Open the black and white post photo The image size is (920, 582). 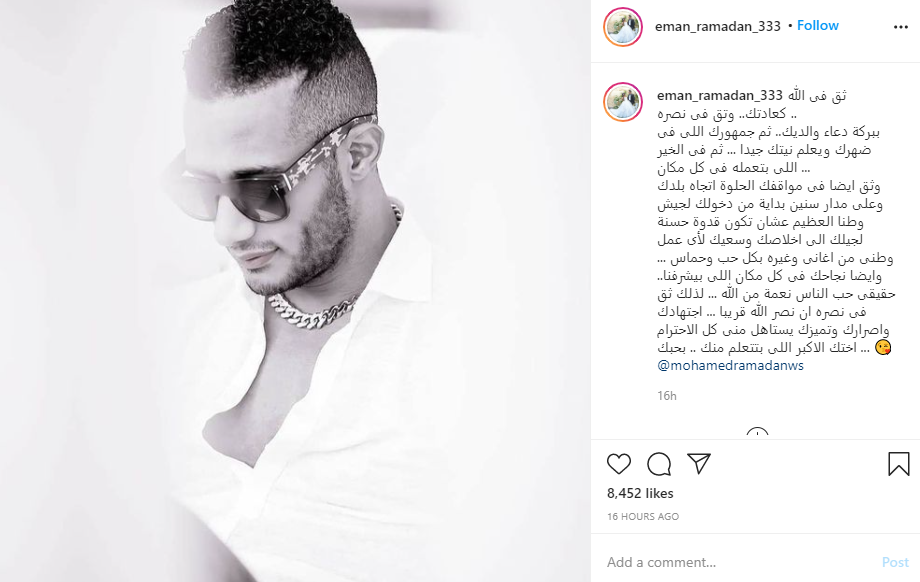(x=295, y=291)
